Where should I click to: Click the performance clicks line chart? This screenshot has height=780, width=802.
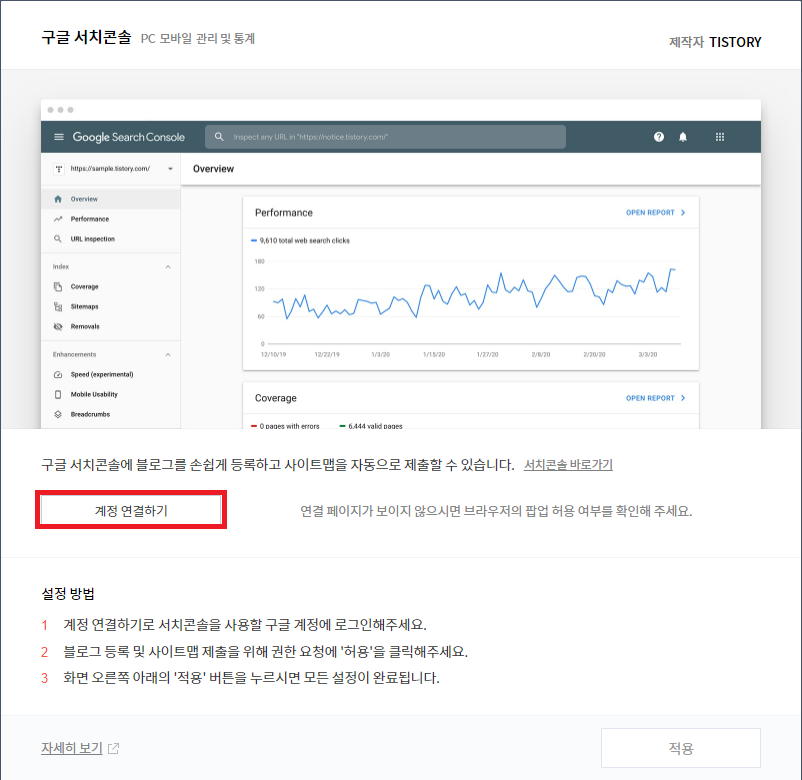pyautogui.click(x=474, y=293)
